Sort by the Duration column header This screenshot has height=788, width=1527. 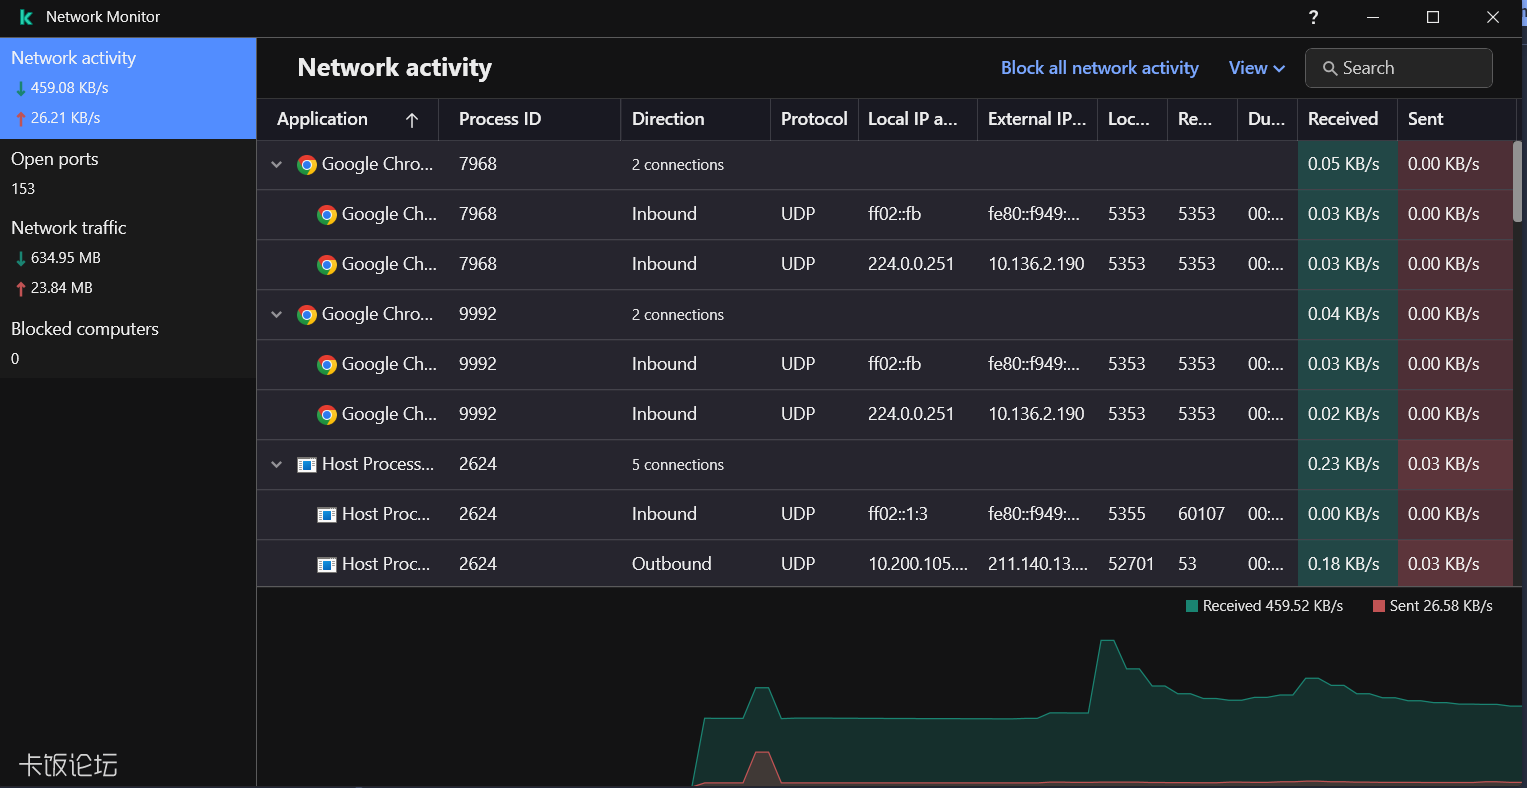pos(1267,119)
